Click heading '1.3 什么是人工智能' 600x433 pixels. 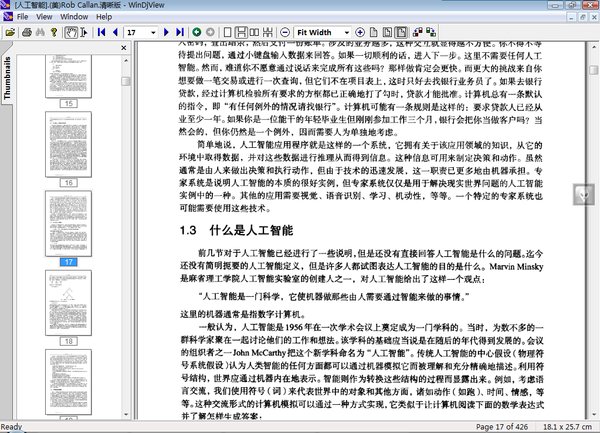[x=236, y=230]
